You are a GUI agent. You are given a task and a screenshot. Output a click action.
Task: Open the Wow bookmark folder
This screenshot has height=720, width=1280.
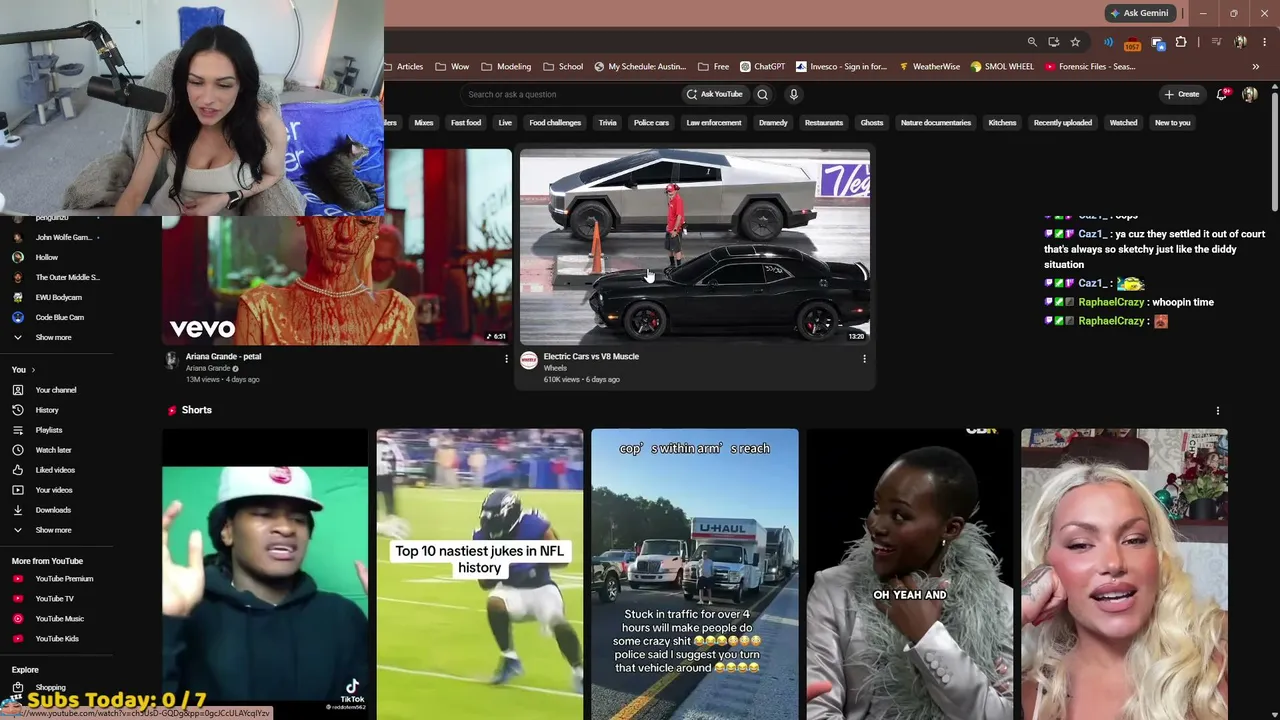click(452, 67)
